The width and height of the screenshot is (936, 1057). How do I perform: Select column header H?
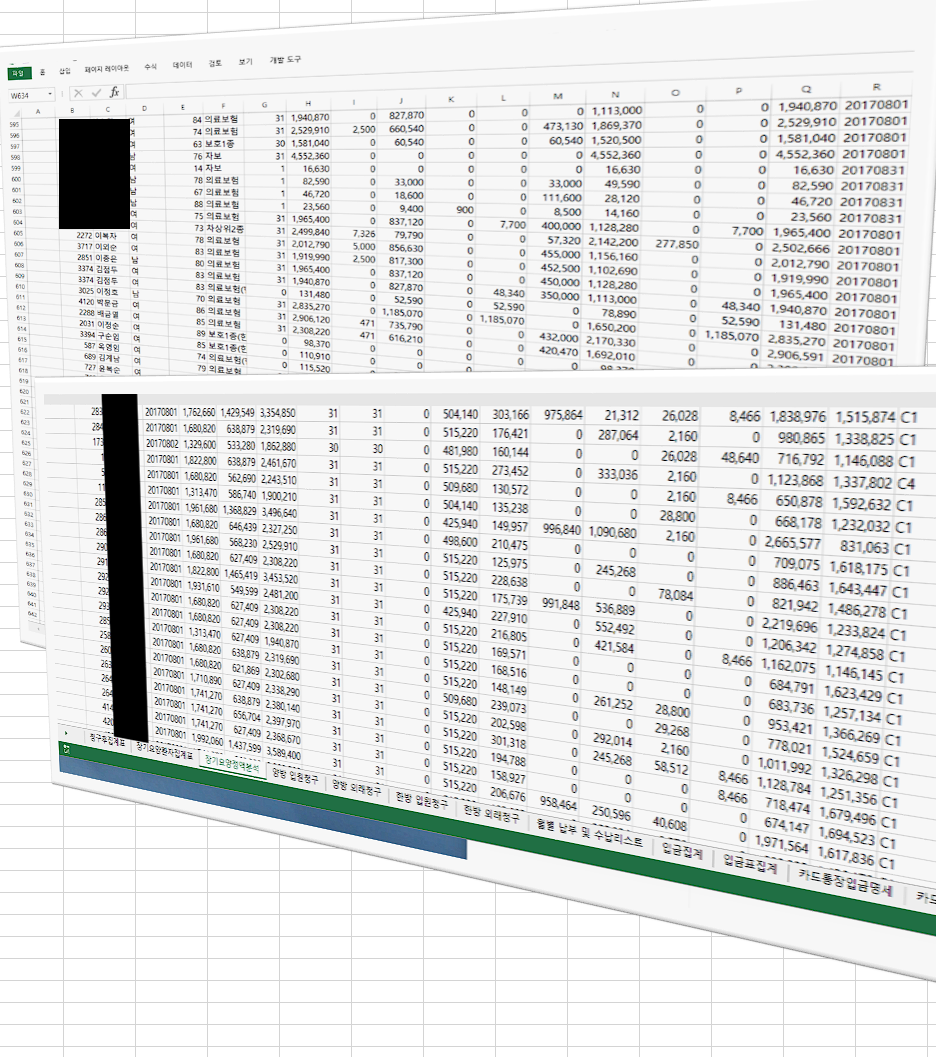point(309,101)
